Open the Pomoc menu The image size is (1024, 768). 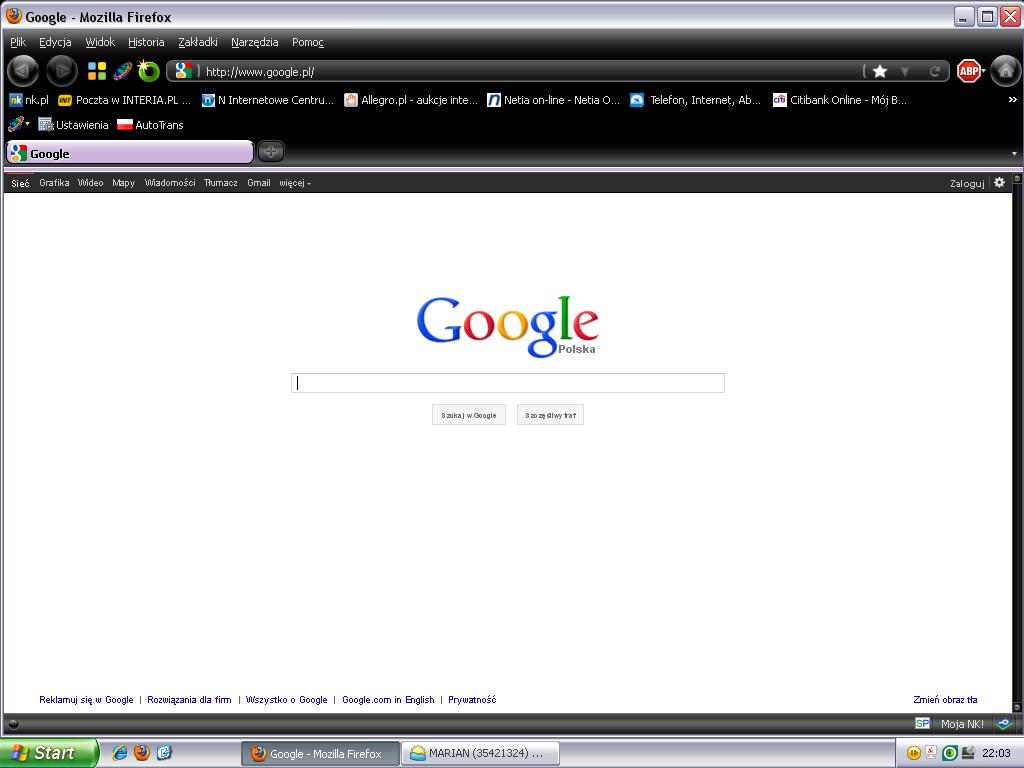point(308,42)
